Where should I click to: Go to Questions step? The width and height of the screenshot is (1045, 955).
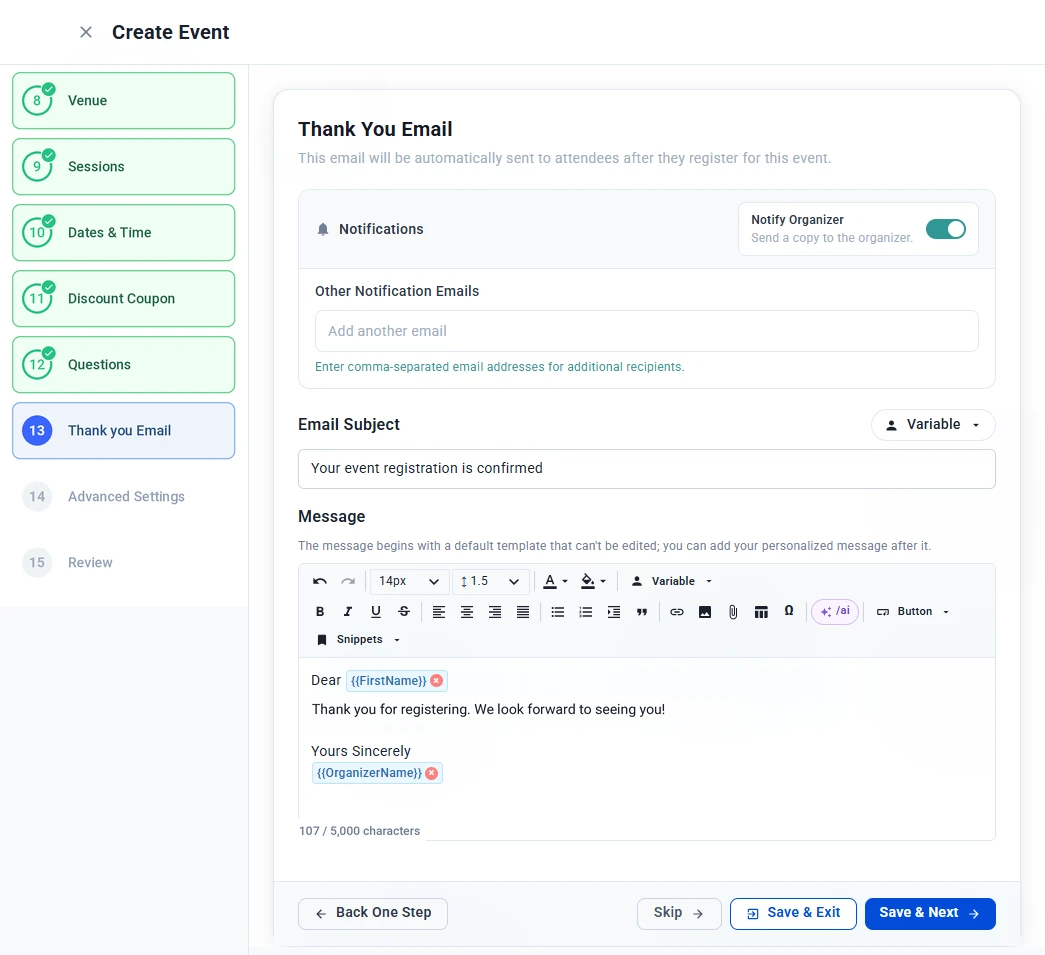pos(123,365)
